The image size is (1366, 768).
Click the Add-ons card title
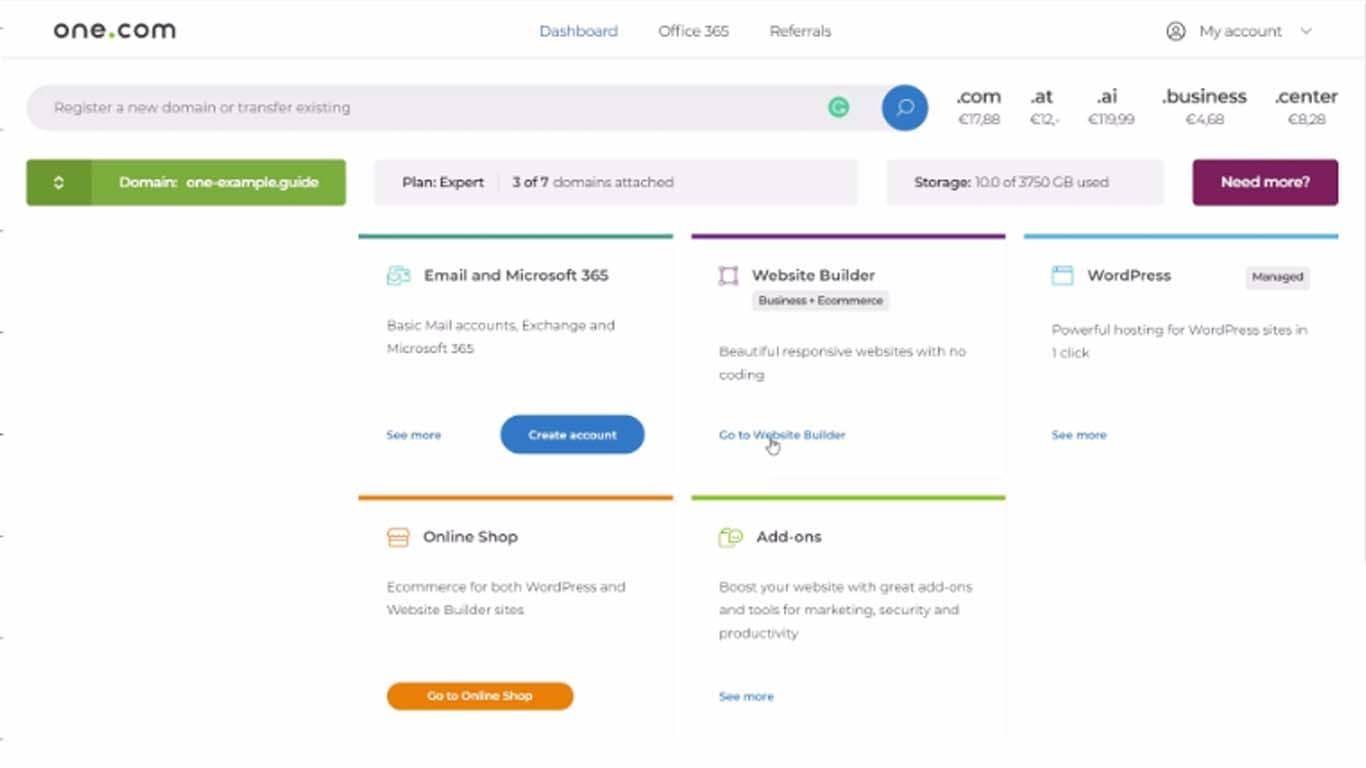pos(789,537)
